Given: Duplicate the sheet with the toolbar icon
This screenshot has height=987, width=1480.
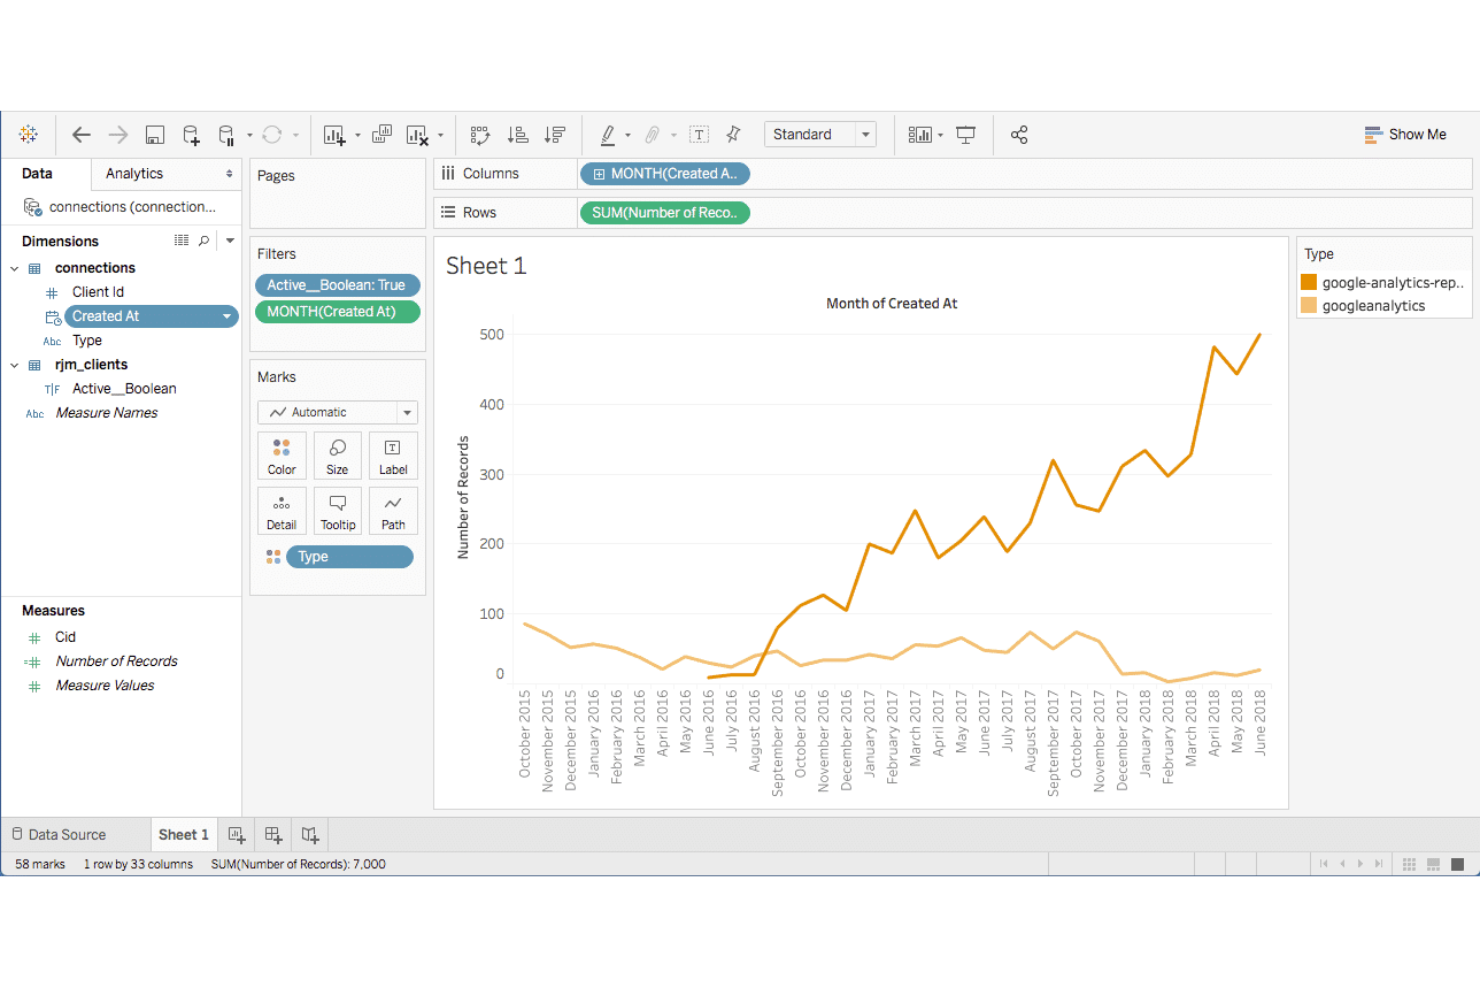Looking at the screenshot, I should [382, 134].
